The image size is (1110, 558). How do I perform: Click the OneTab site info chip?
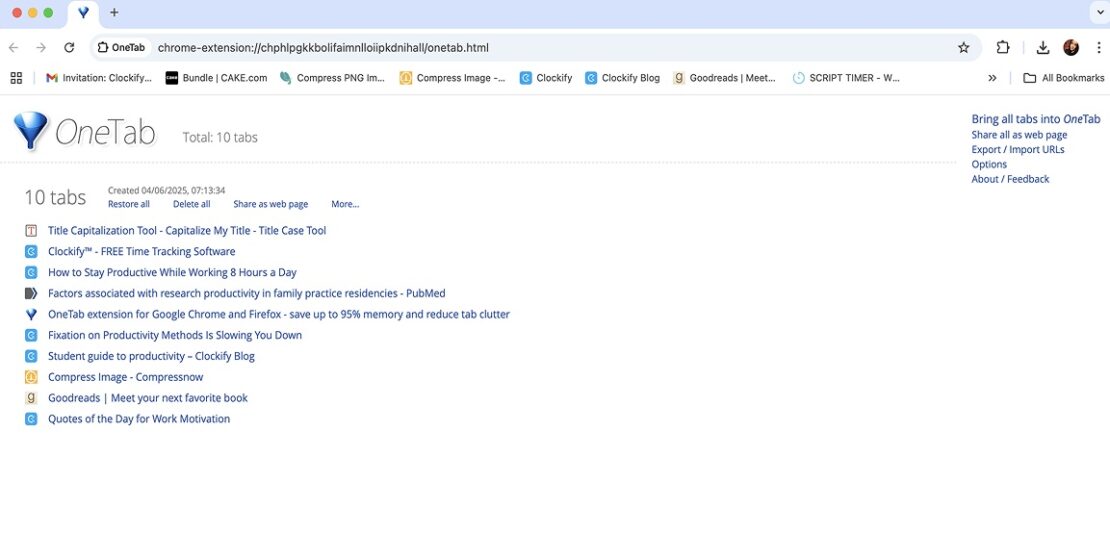pos(121,47)
